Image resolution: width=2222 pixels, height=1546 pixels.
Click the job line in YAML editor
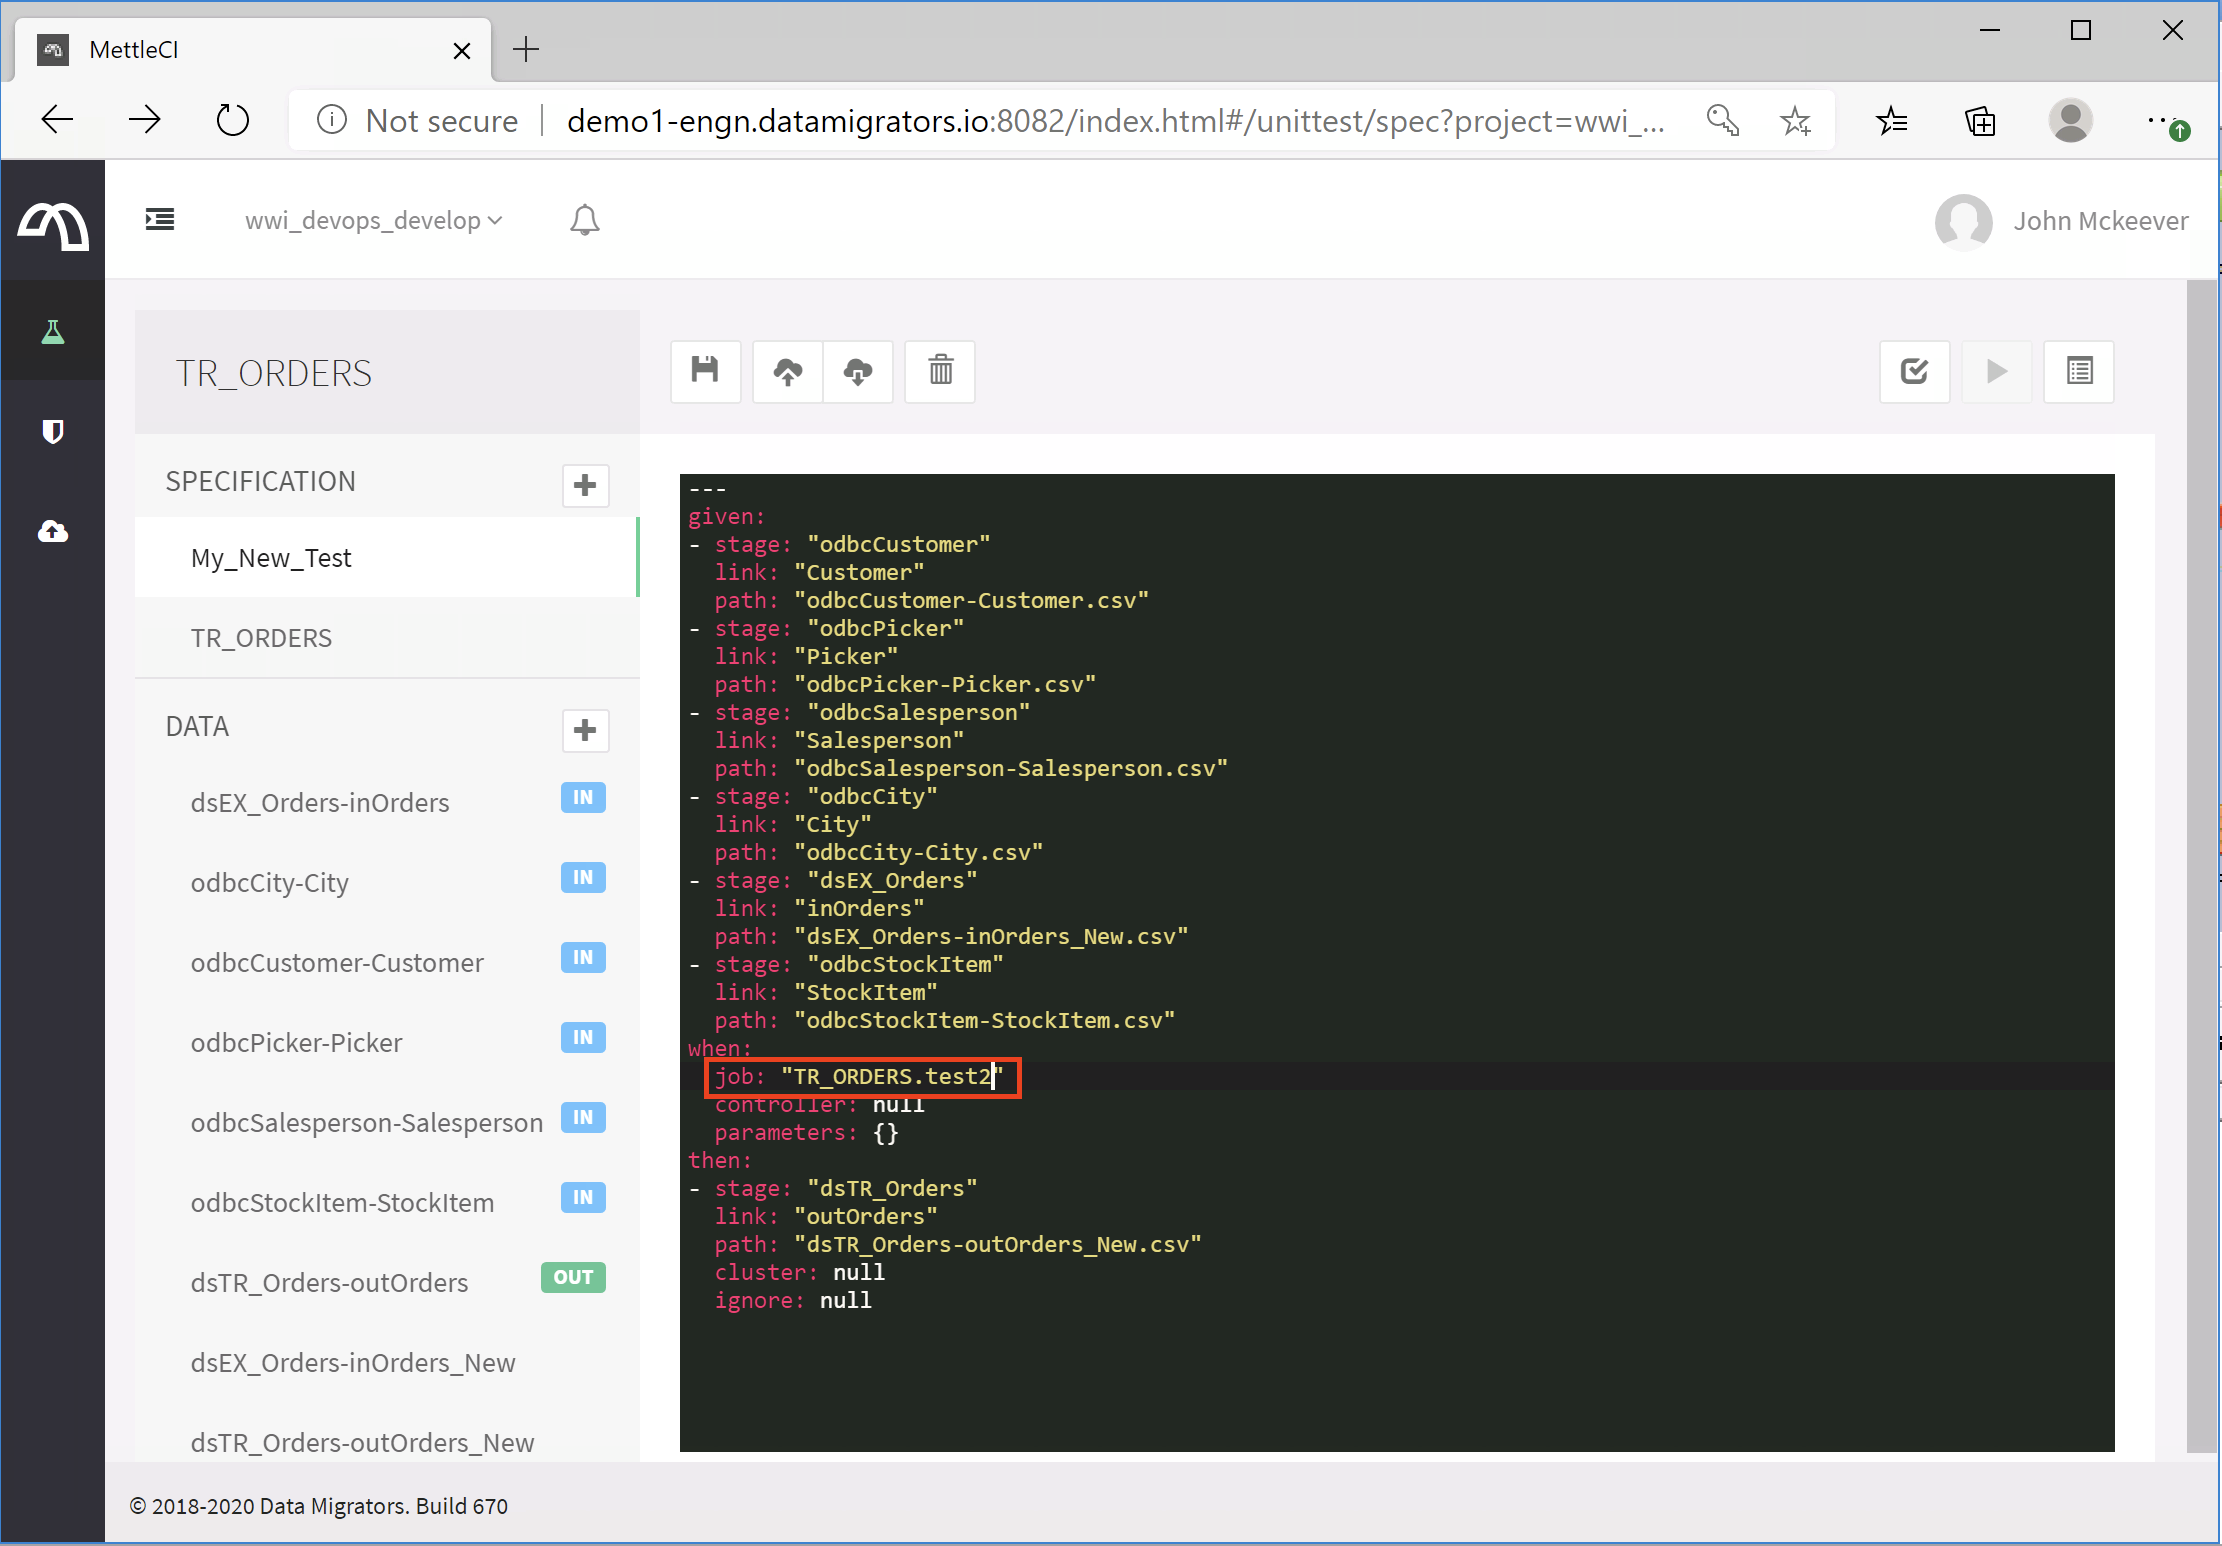click(x=860, y=1077)
